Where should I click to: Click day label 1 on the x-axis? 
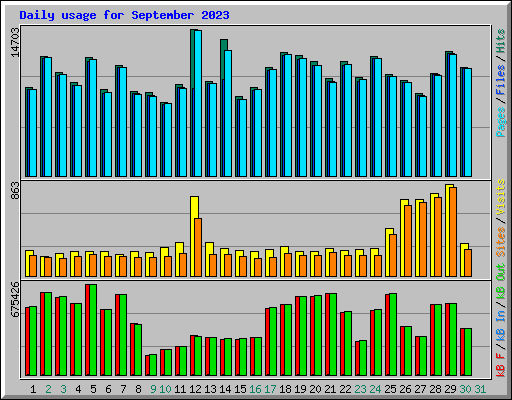(33, 389)
